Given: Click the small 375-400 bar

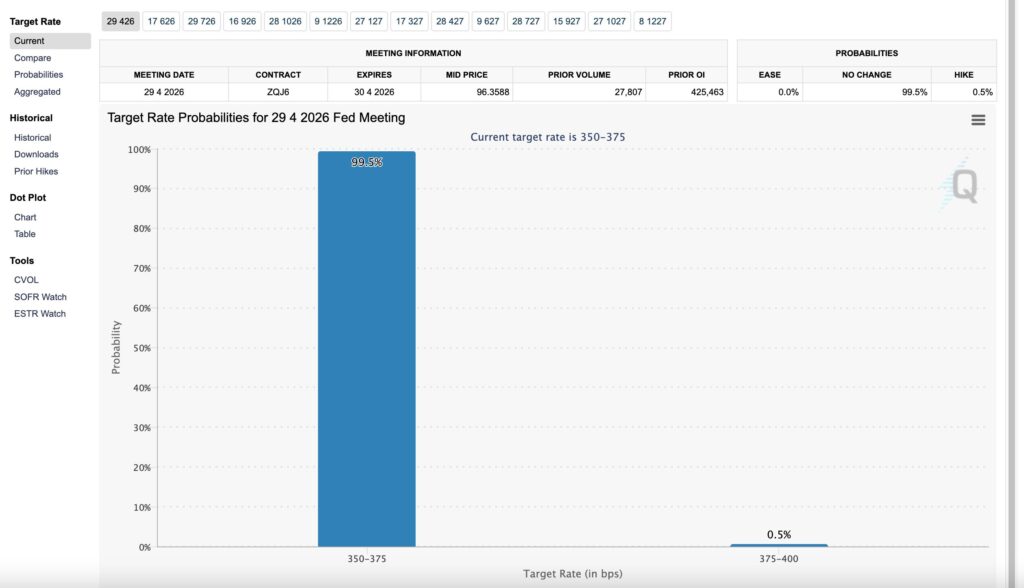Looking at the screenshot, I should click(x=778, y=545).
